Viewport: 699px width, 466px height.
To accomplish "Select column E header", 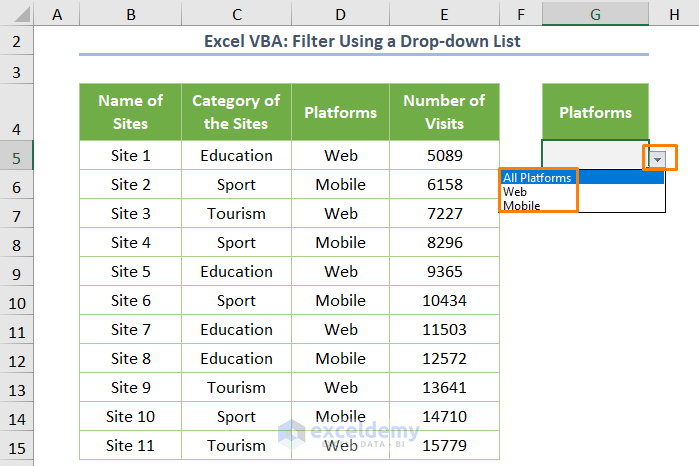I will tap(444, 12).
